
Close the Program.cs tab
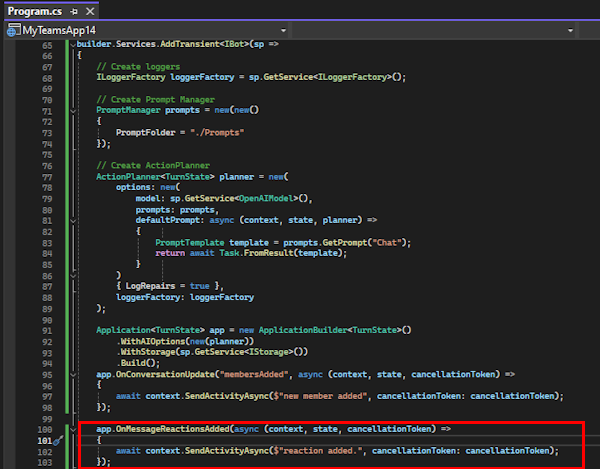coord(90,12)
